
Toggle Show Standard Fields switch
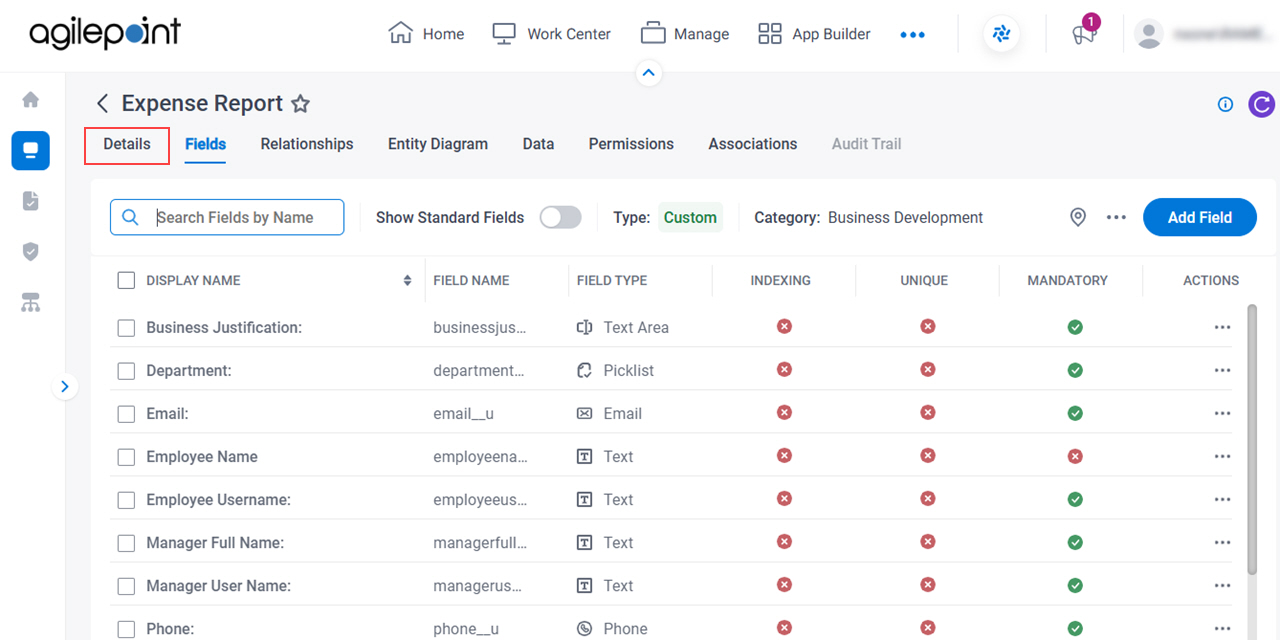coord(560,217)
